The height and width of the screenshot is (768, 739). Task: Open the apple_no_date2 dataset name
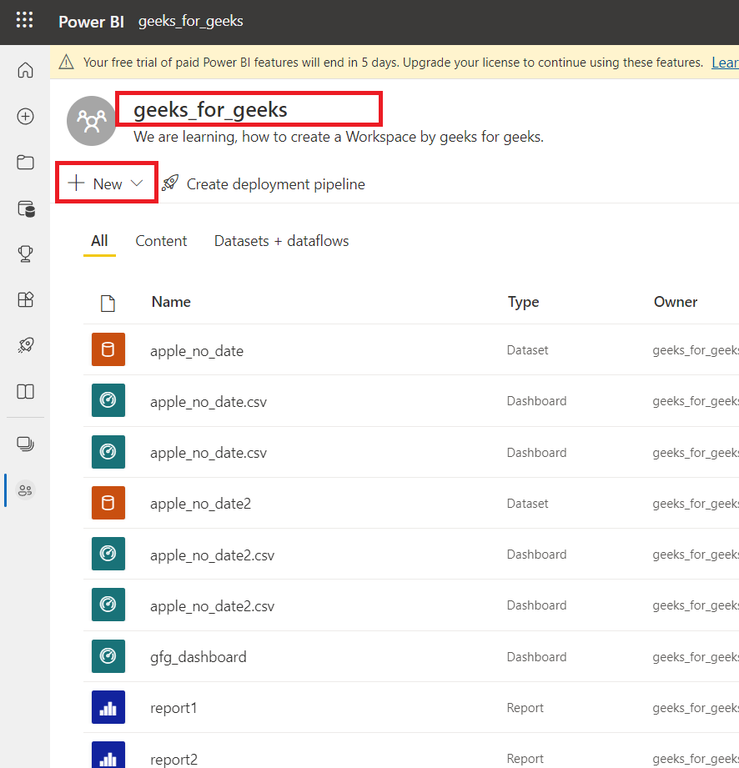pyautogui.click(x=201, y=504)
